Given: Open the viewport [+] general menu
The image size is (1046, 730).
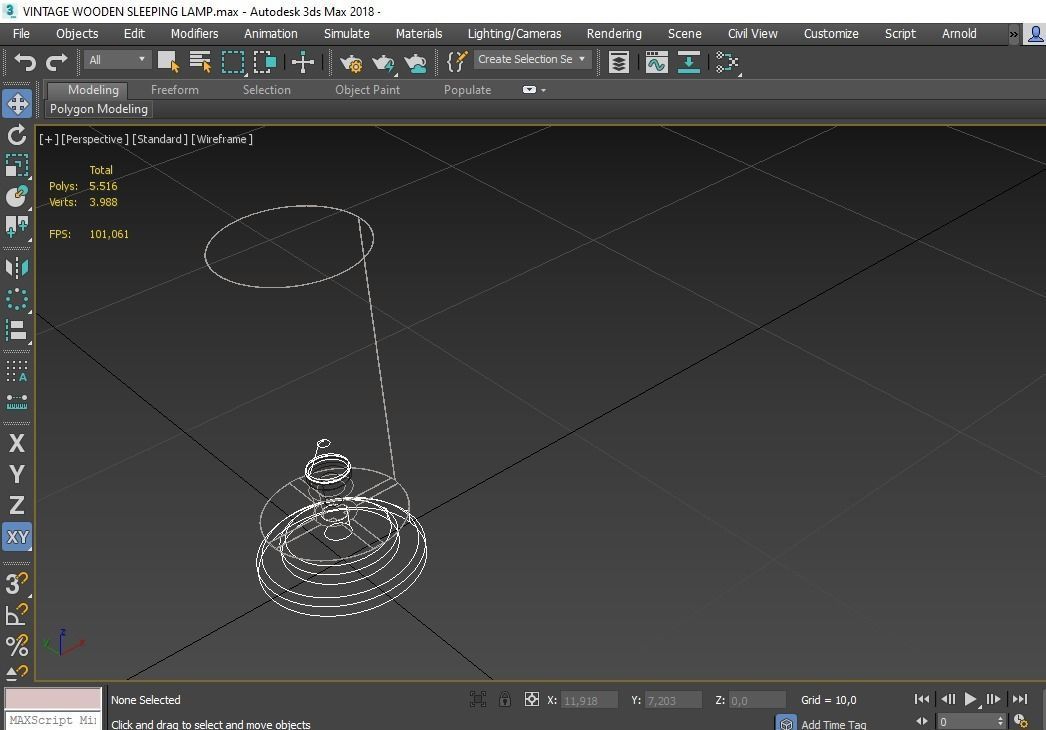Looking at the screenshot, I should click(x=49, y=139).
